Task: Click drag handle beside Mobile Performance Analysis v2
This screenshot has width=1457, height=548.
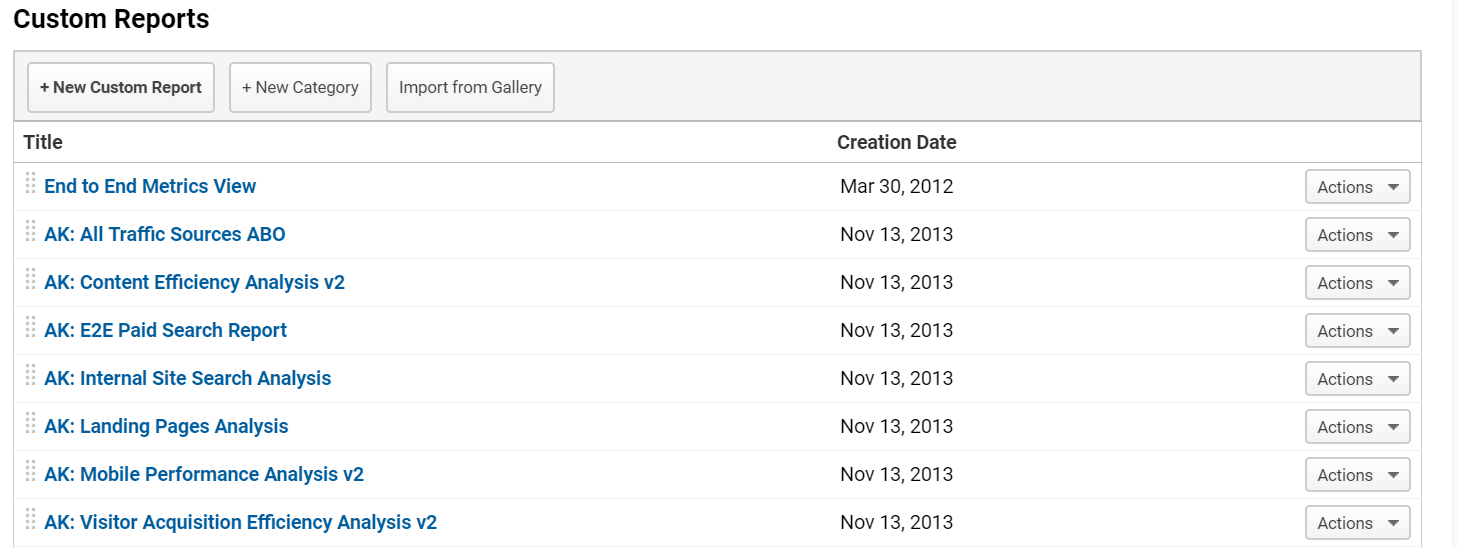Action: coord(30,472)
